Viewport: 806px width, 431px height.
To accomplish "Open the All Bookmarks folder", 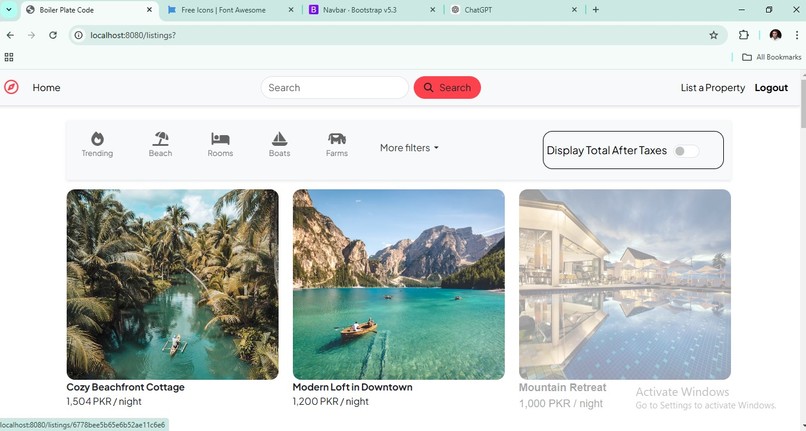I will pos(772,57).
